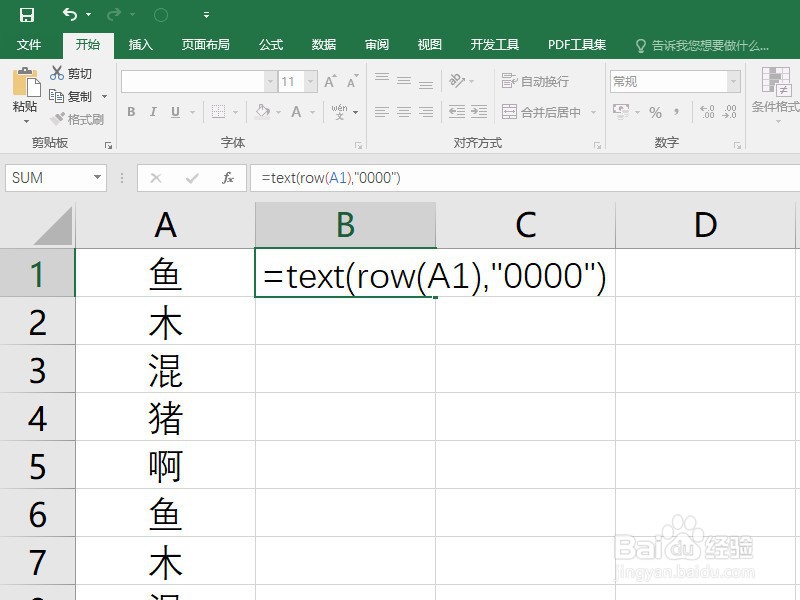The height and width of the screenshot is (600, 800).
Task: Open the 文件 menu tab
Action: pos(29,45)
